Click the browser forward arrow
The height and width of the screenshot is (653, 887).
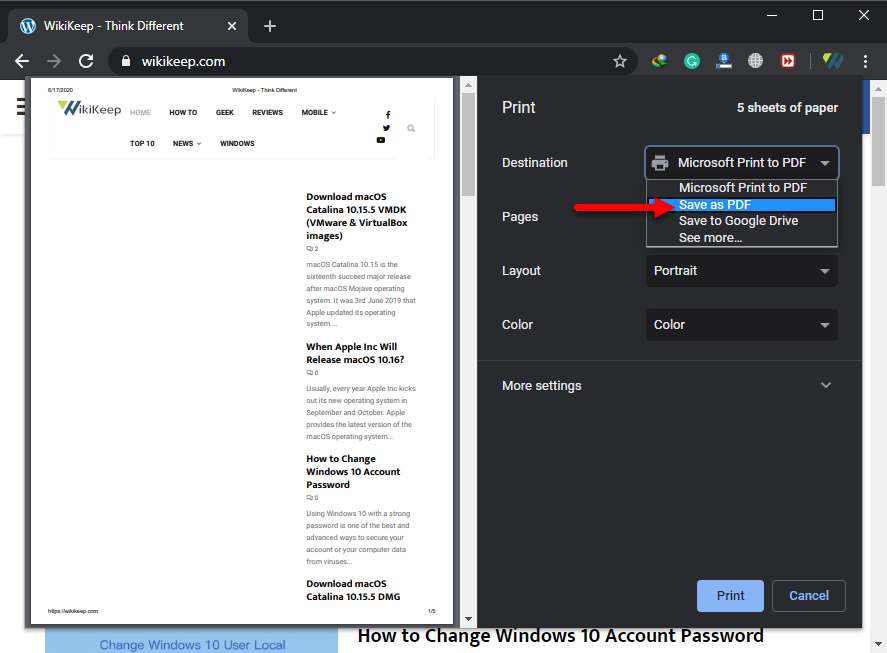click(x=54, y=61)
